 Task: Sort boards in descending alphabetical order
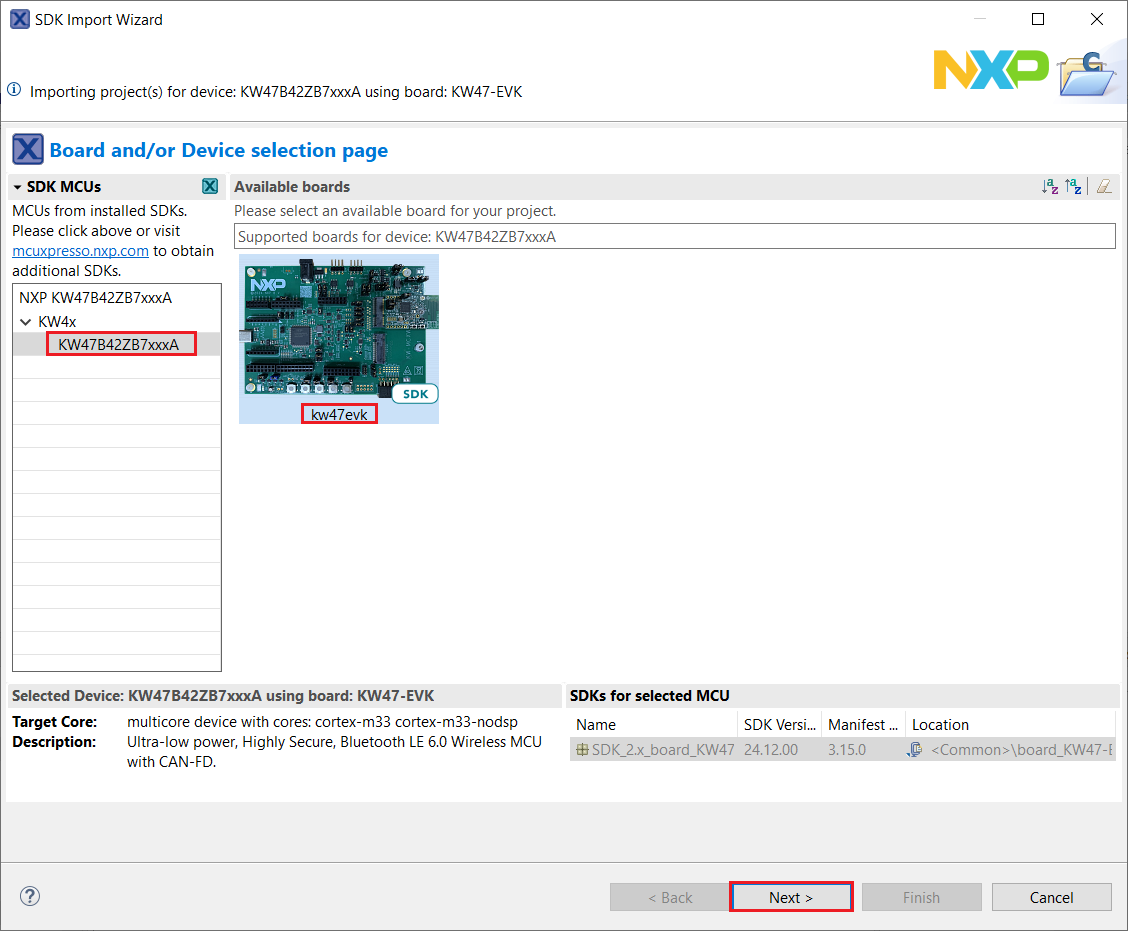(x=1073, y=187)
